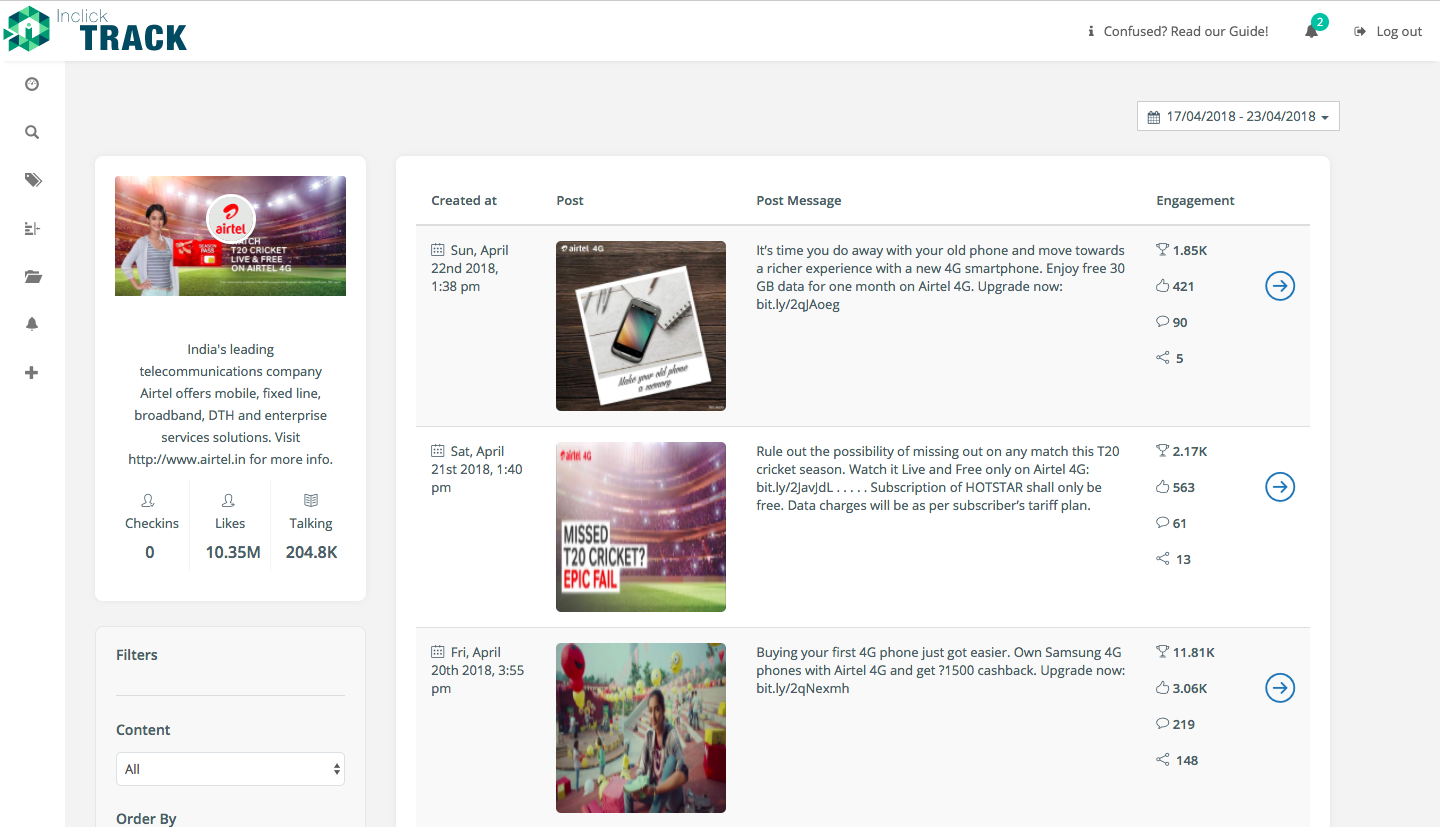Click the Talking book icon
The image size is (1440, 827).
(x=311, y=500)
